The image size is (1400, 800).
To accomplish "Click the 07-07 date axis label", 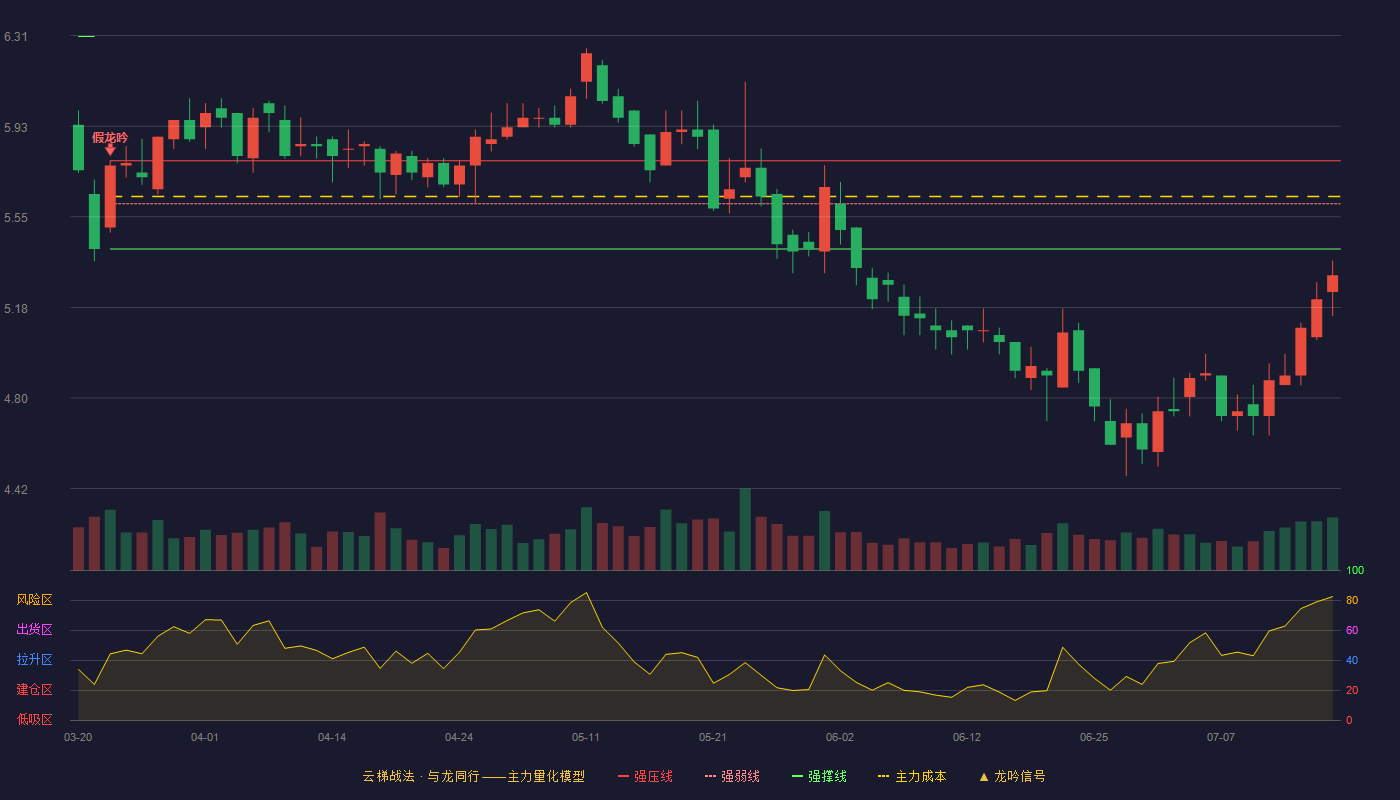I will click(1221, 737).
